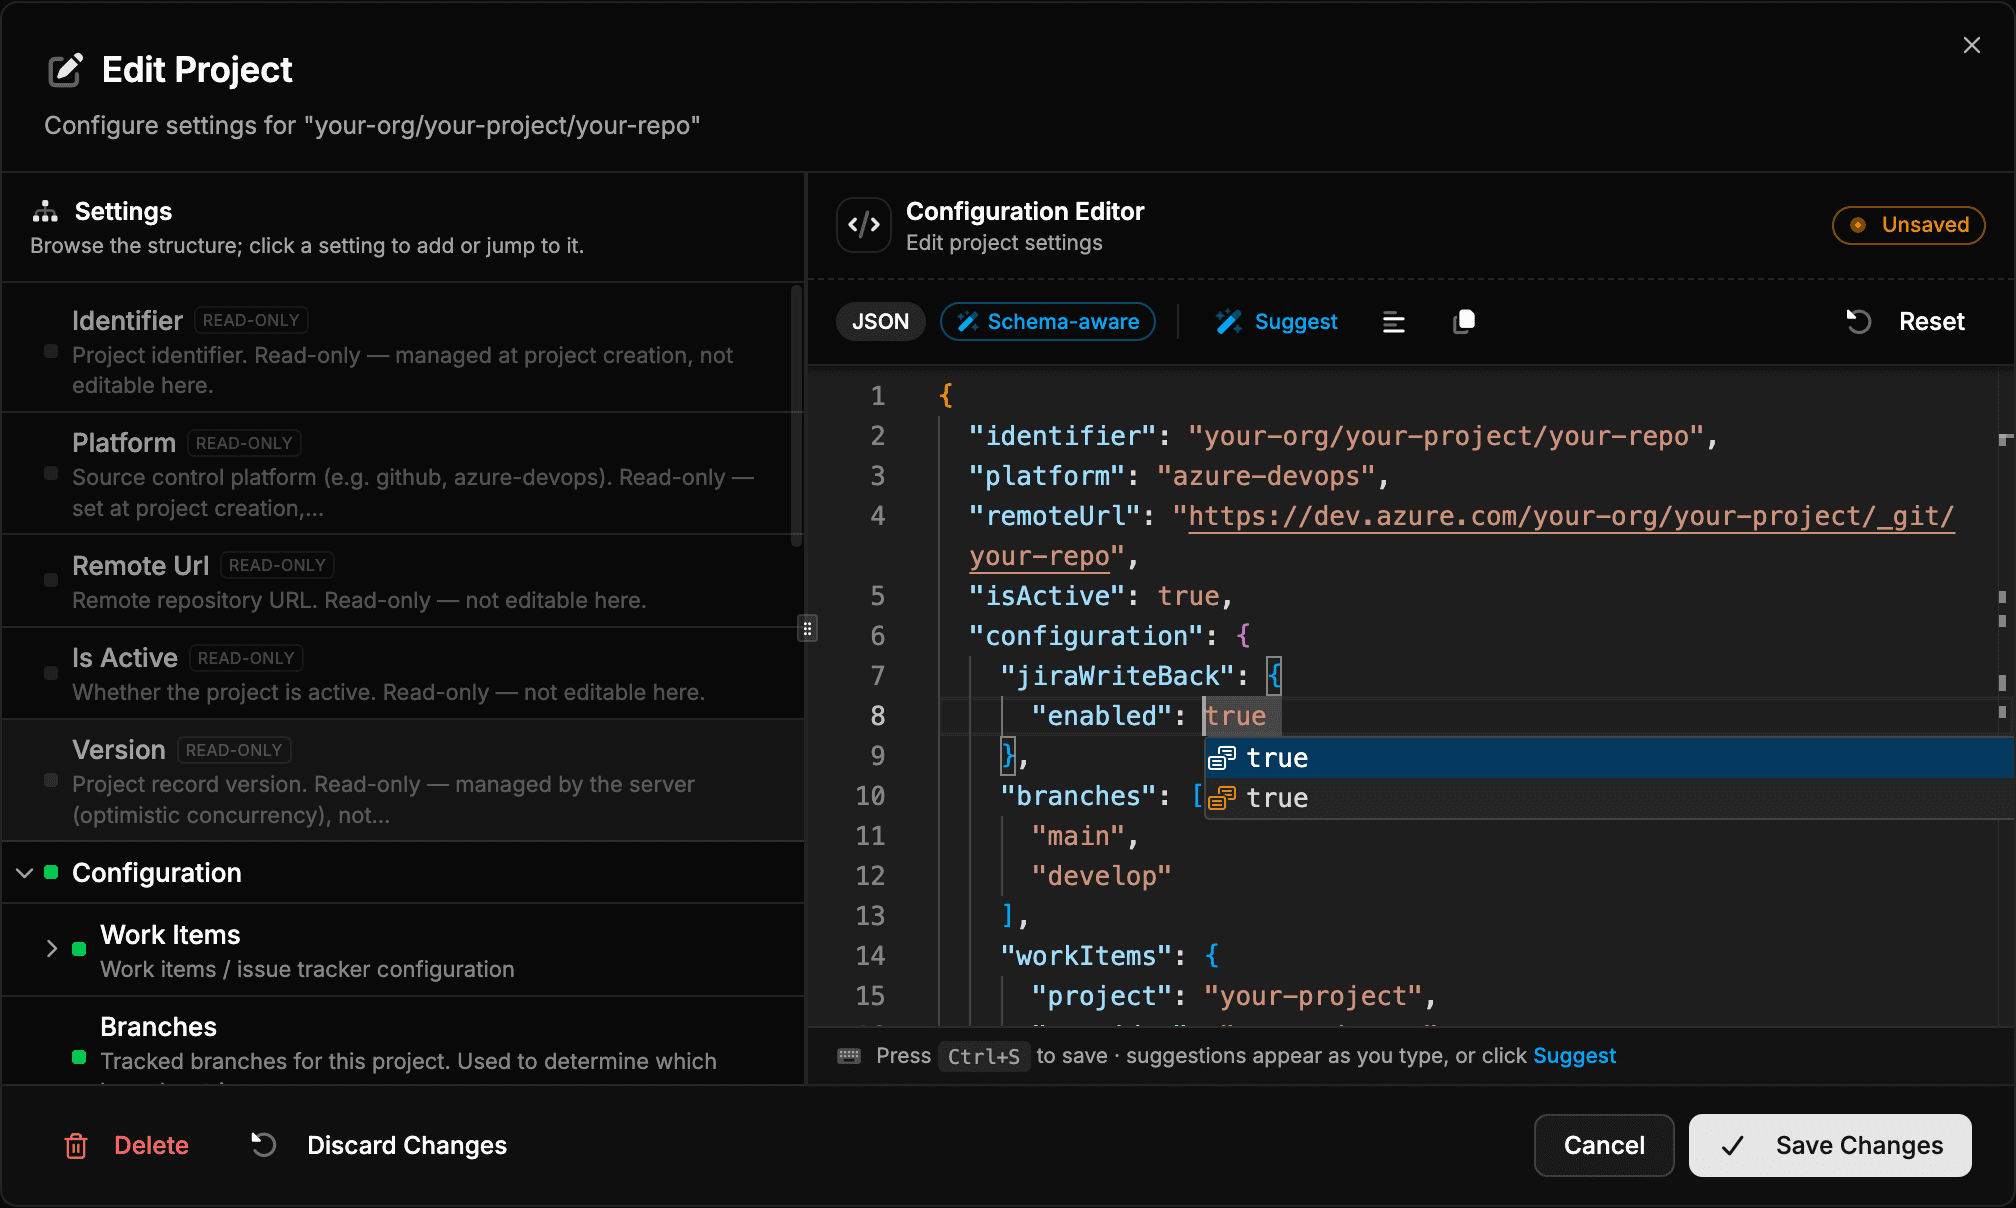The image size is (2016, 1208).
Task: Click "your-project" value on line 15
Action: pyautogui.click(x=1313, y=996)
